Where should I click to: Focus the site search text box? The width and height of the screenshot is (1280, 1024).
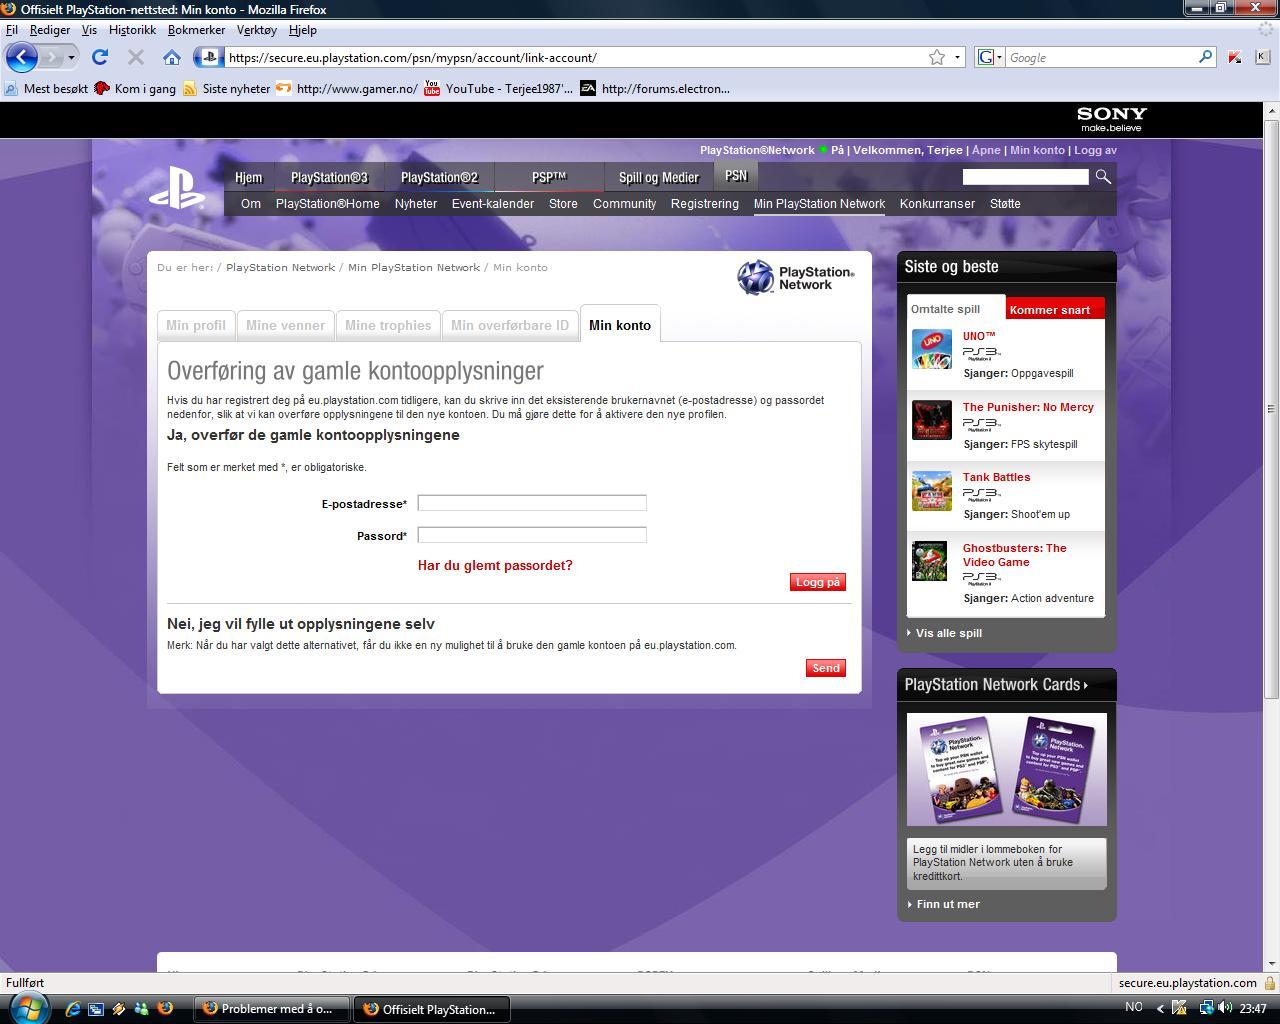pos(1025,177)
